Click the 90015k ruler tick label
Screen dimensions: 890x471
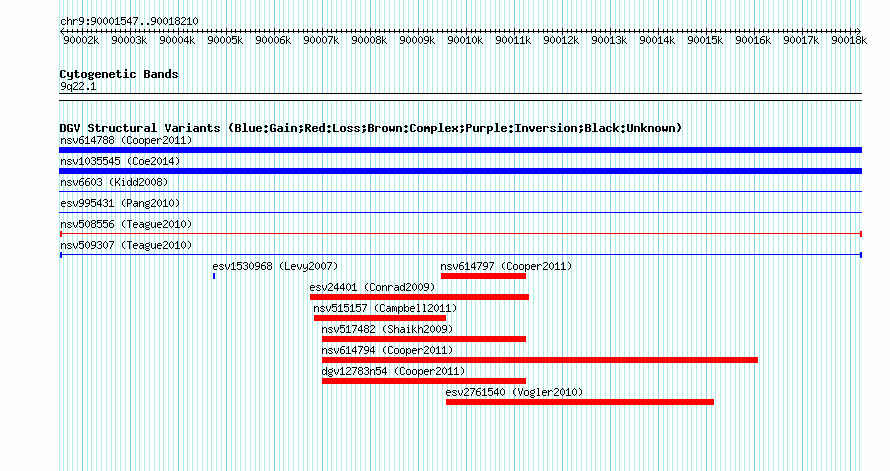click(706, 41)
